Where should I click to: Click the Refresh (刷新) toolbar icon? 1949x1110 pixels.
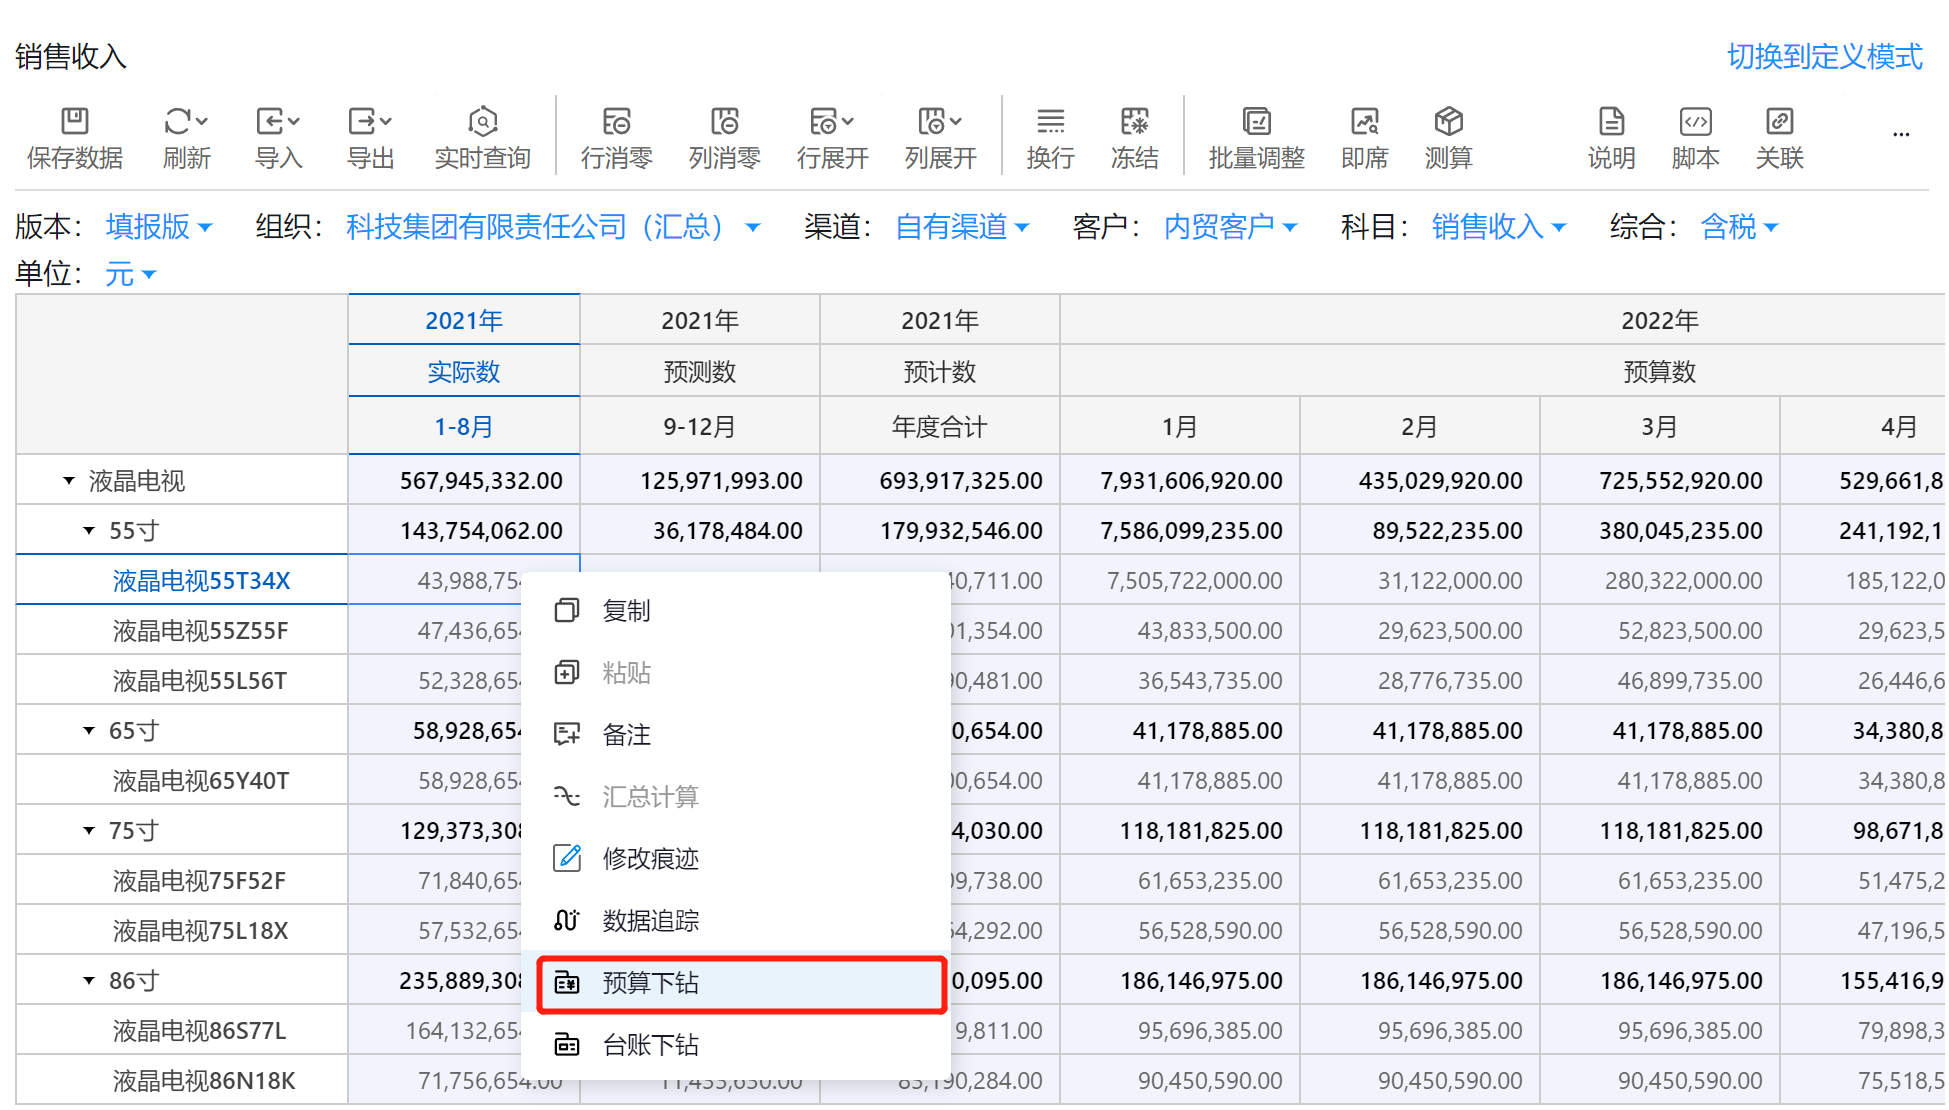[179, 122]
